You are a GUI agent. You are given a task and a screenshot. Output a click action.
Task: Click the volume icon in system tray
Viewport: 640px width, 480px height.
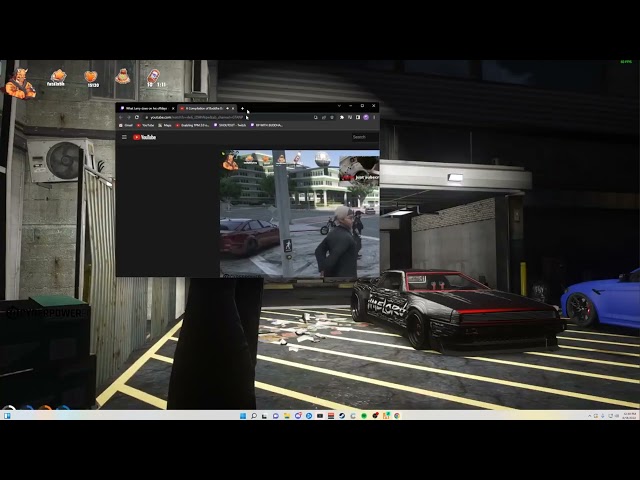point(617,416)
